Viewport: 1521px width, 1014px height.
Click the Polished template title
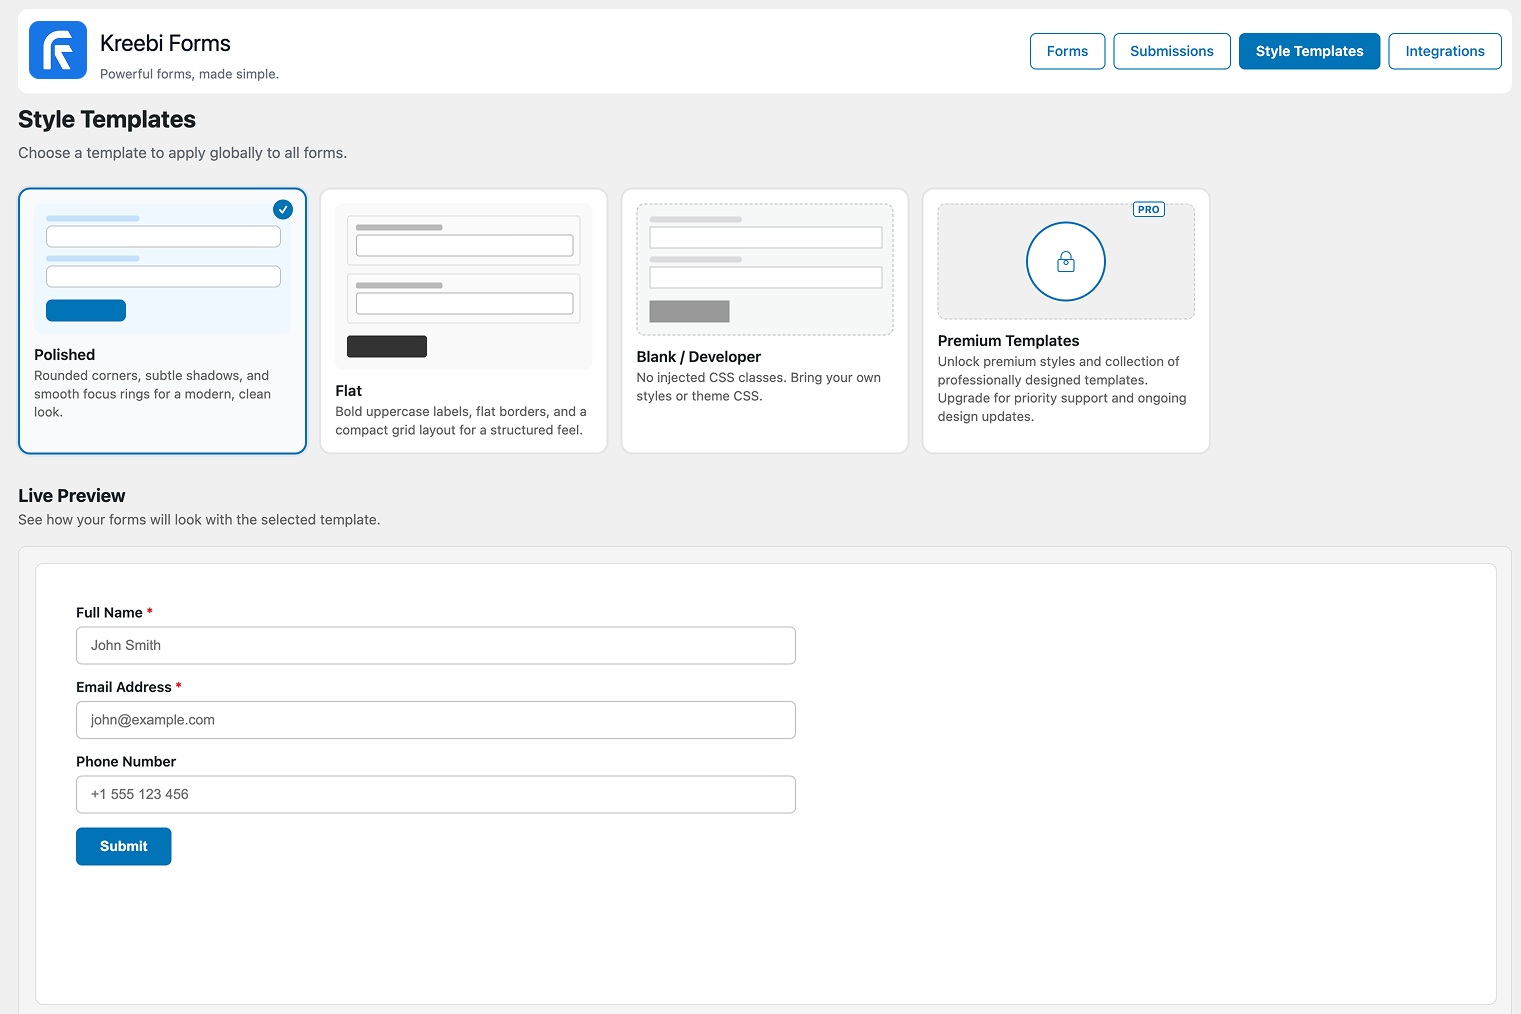click(x=65, y=355)
